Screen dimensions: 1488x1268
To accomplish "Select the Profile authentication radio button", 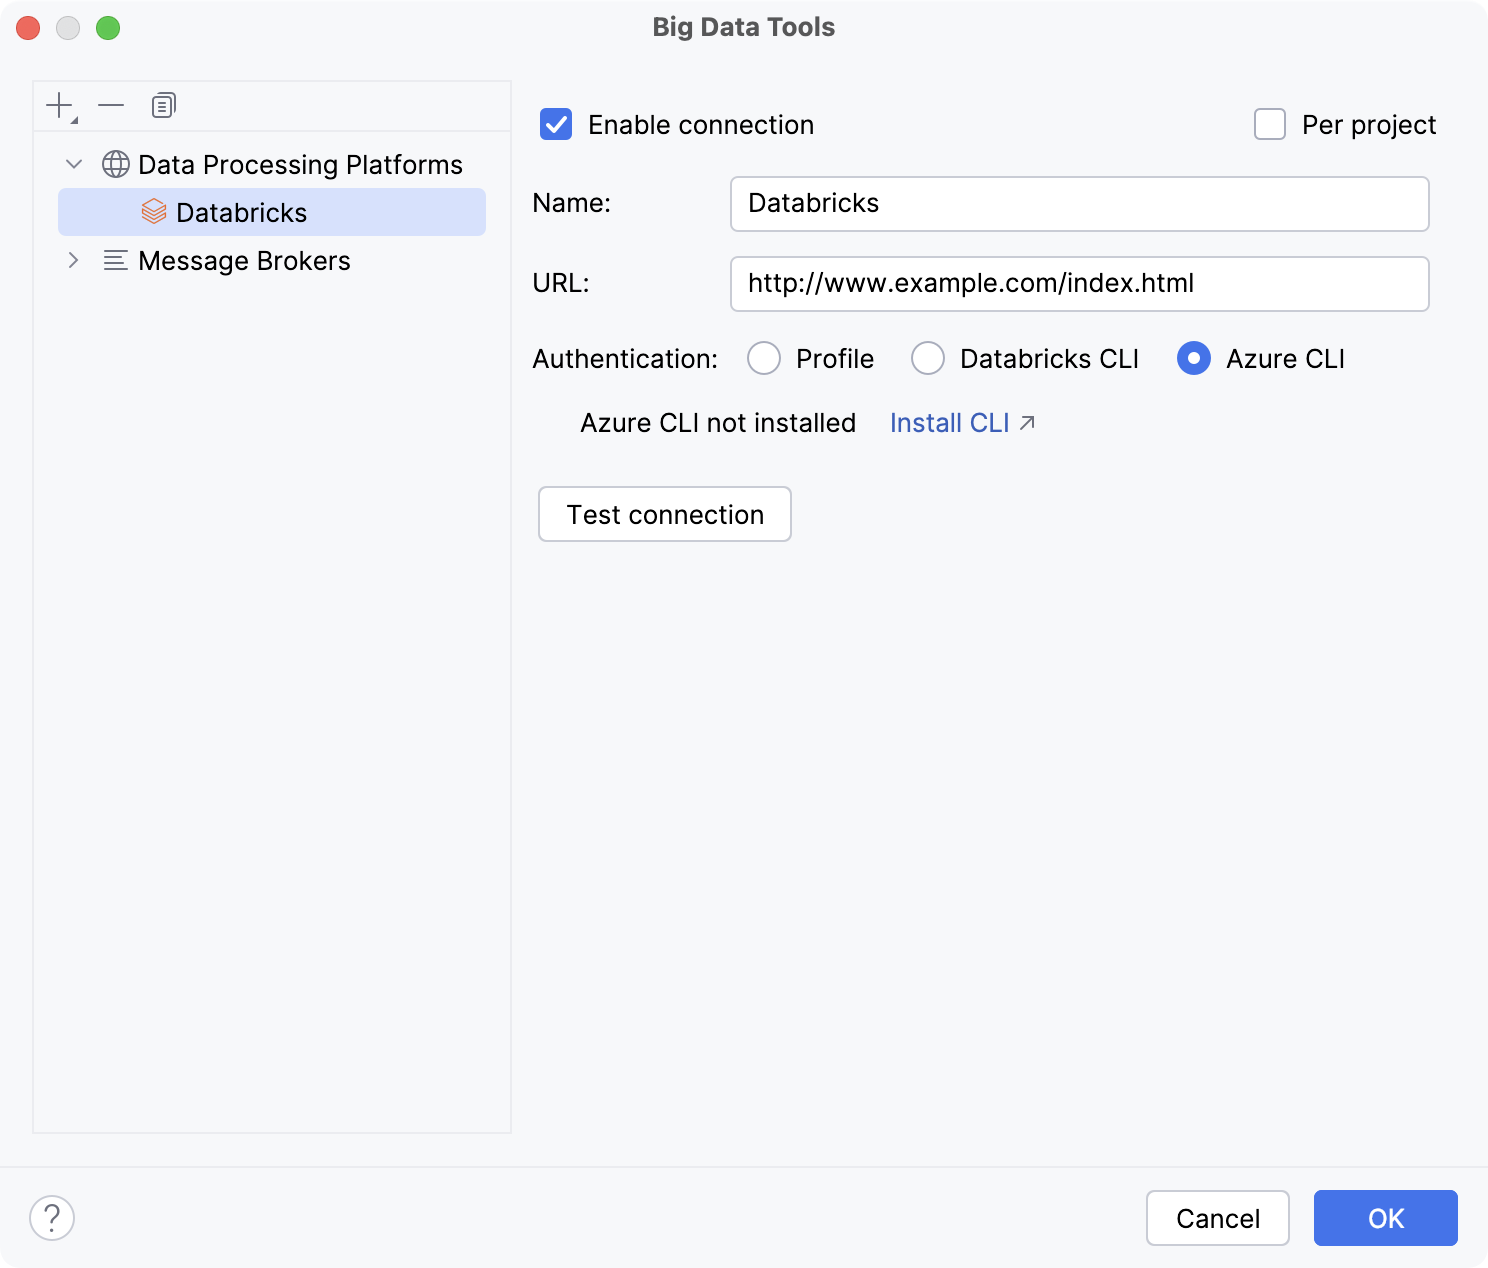I will pos(764,358).
